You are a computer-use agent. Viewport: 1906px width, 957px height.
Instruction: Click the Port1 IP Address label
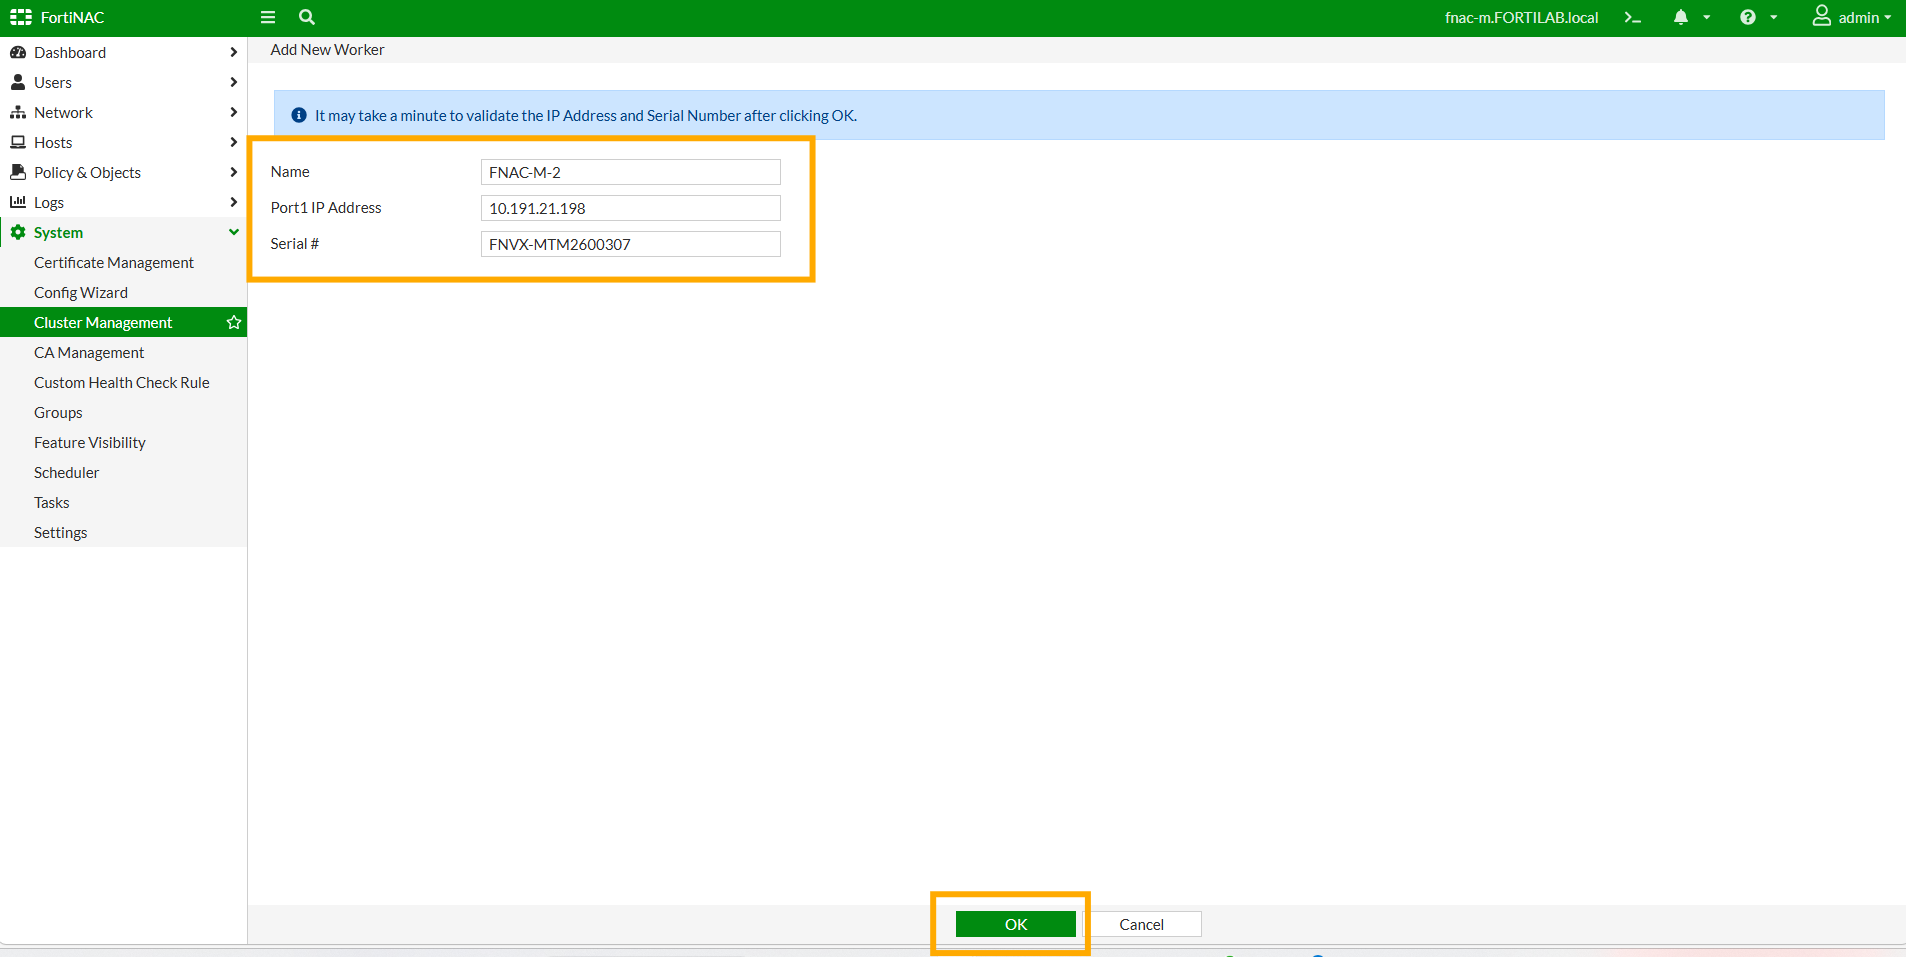click(326, 208)
